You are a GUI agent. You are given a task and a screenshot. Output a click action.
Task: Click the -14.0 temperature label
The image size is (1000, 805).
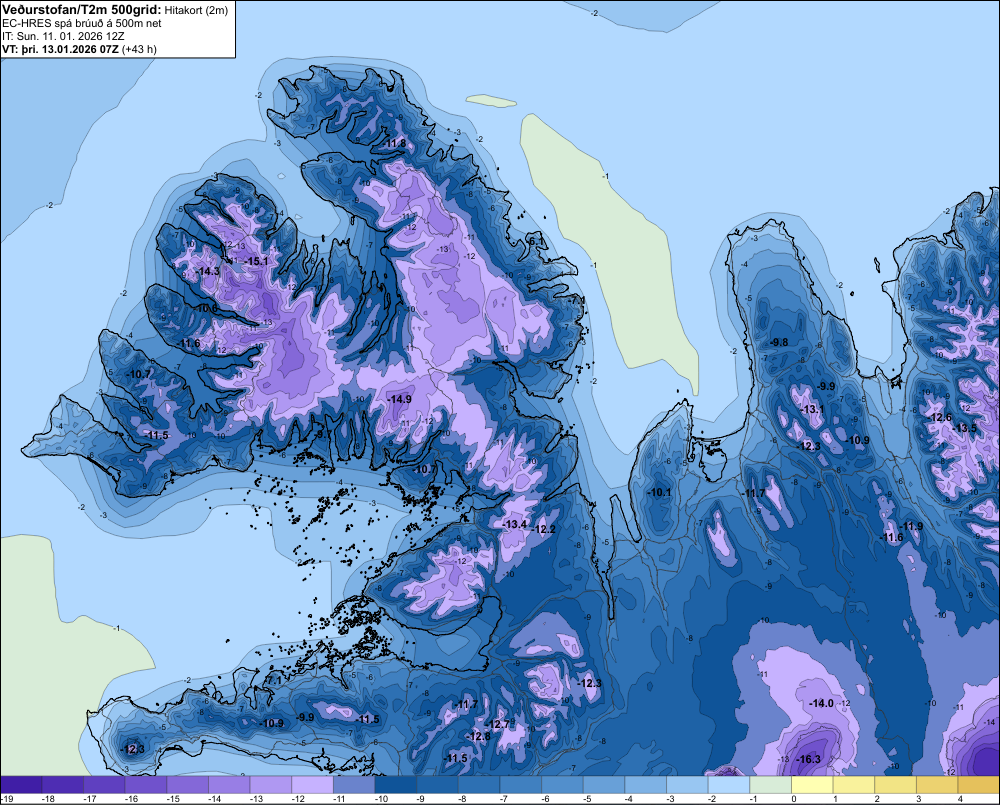tap(821, 703)
